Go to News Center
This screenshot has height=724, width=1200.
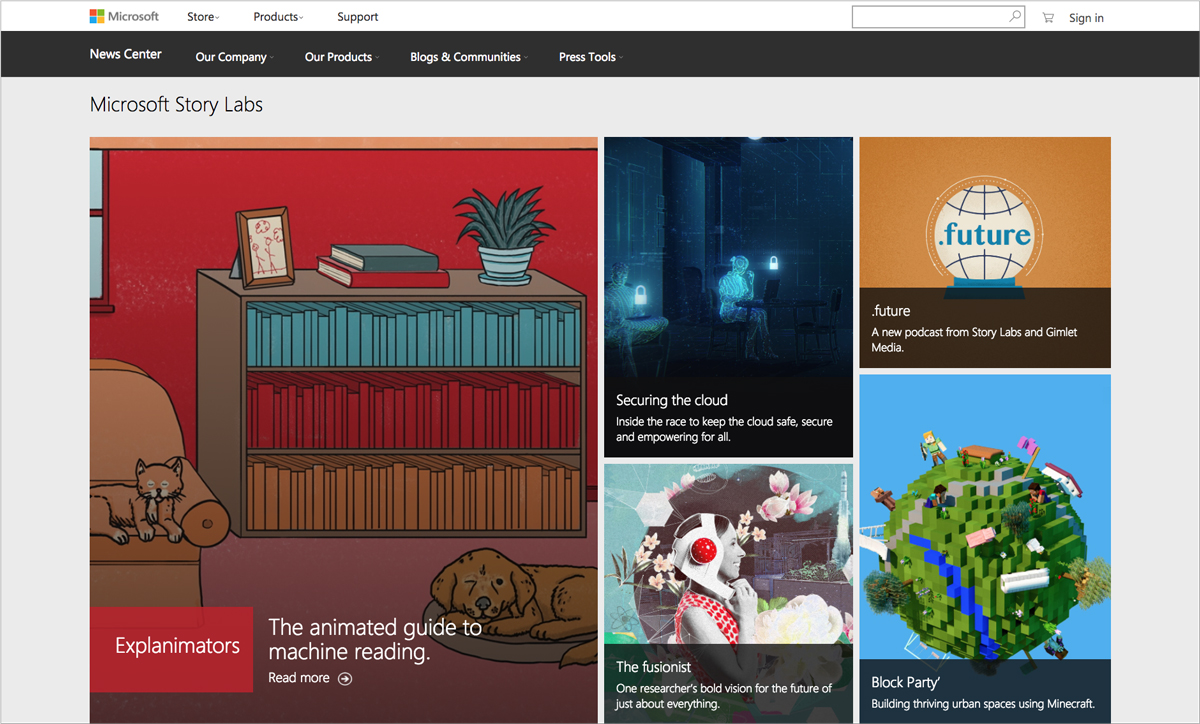125,54
